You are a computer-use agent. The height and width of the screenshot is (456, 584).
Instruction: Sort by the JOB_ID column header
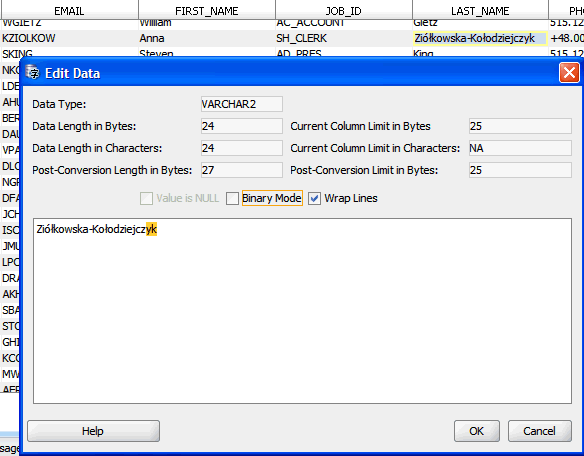[x=344, y=10]
